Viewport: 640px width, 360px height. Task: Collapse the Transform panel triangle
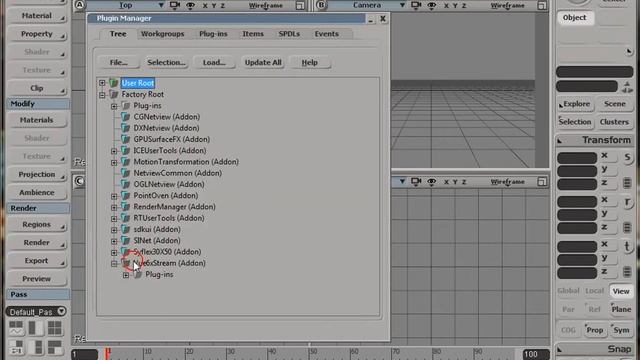point(560,141)
